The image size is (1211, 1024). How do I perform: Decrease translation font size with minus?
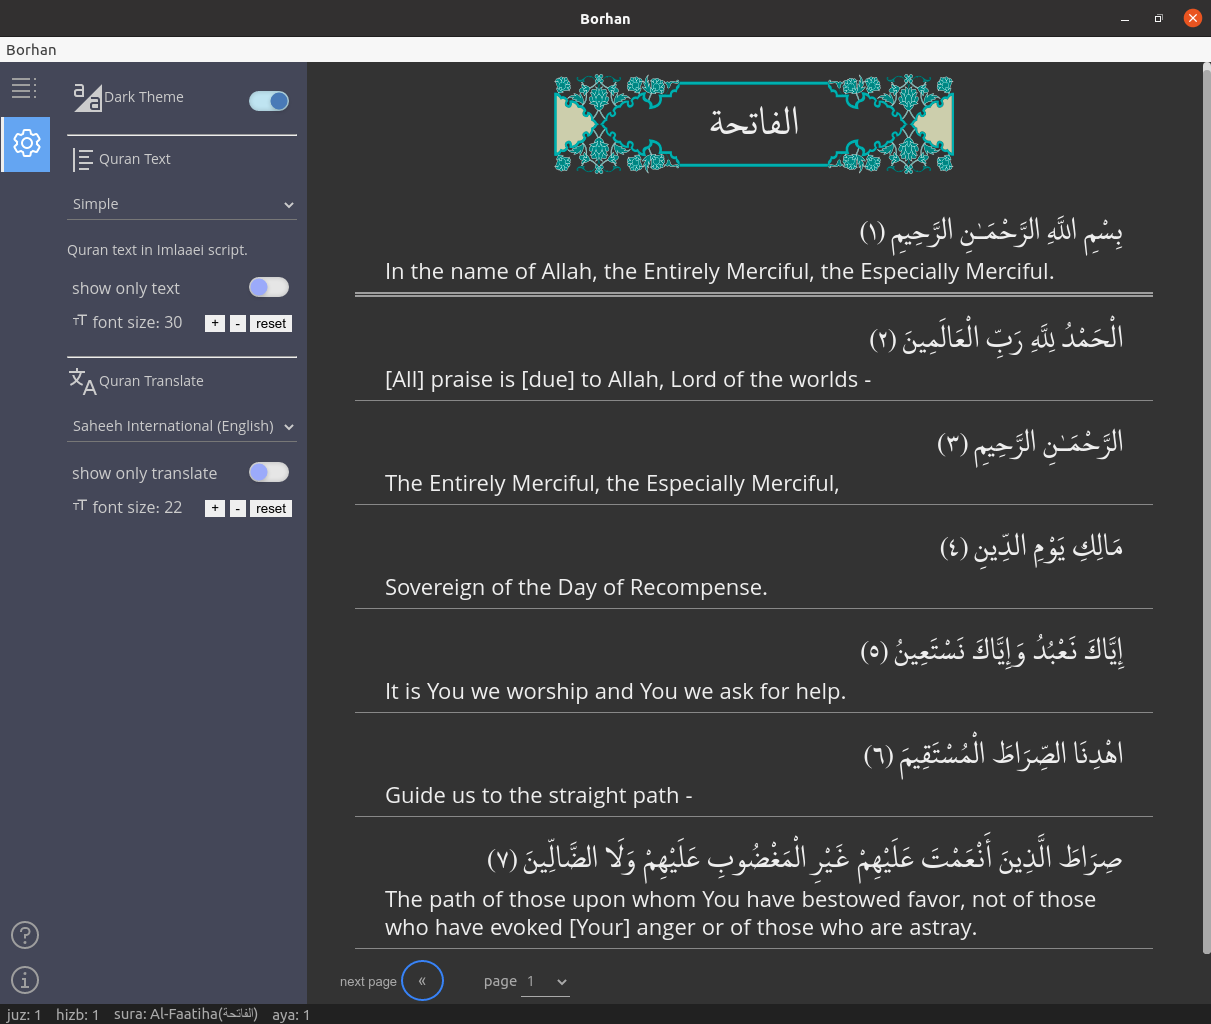[237, 509]
